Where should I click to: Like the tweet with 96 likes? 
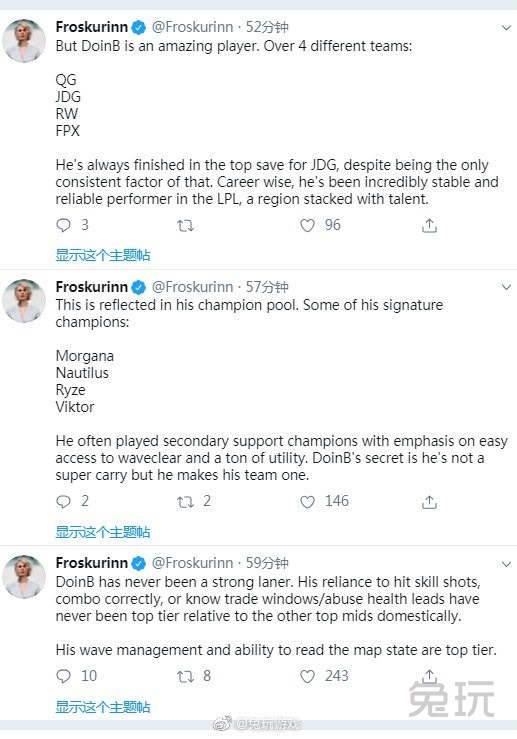(x=307, y=225)
